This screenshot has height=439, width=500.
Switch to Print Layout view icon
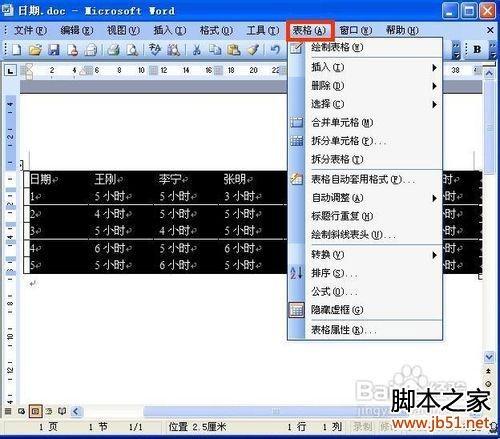click(x=35, y=411)
